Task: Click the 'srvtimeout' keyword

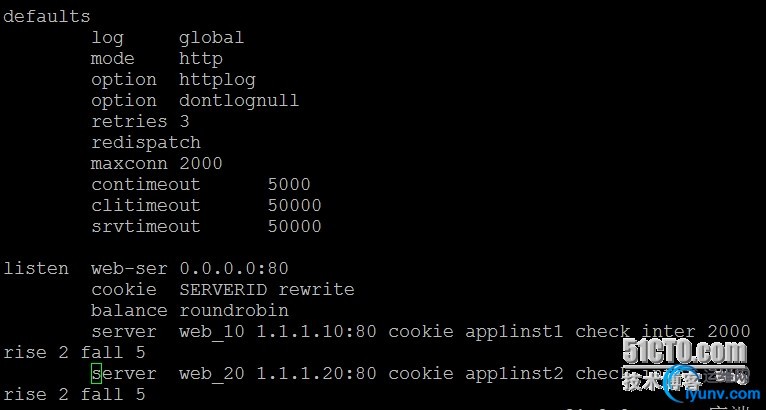Action: coord(146,227)
